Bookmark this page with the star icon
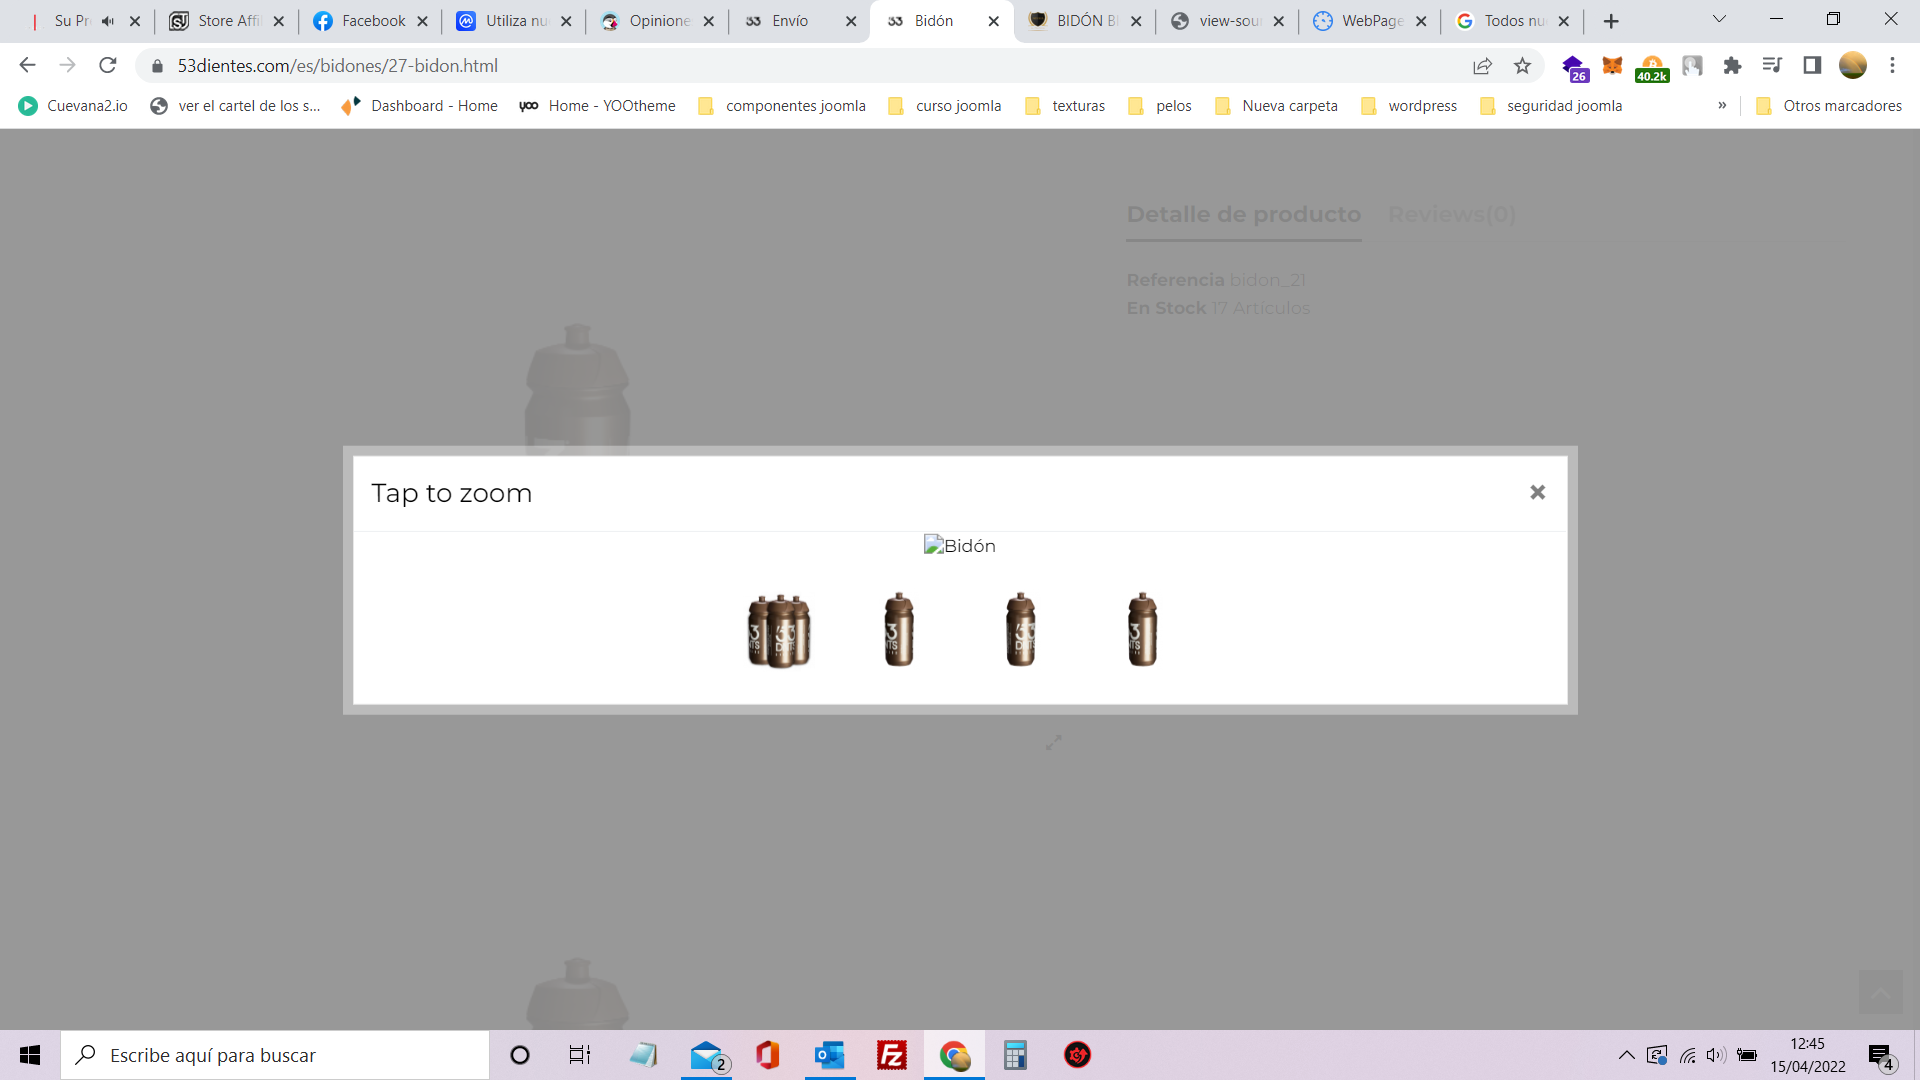Image resolution: width=1920 pixels, height=1080 pixels. [1522, 66]
